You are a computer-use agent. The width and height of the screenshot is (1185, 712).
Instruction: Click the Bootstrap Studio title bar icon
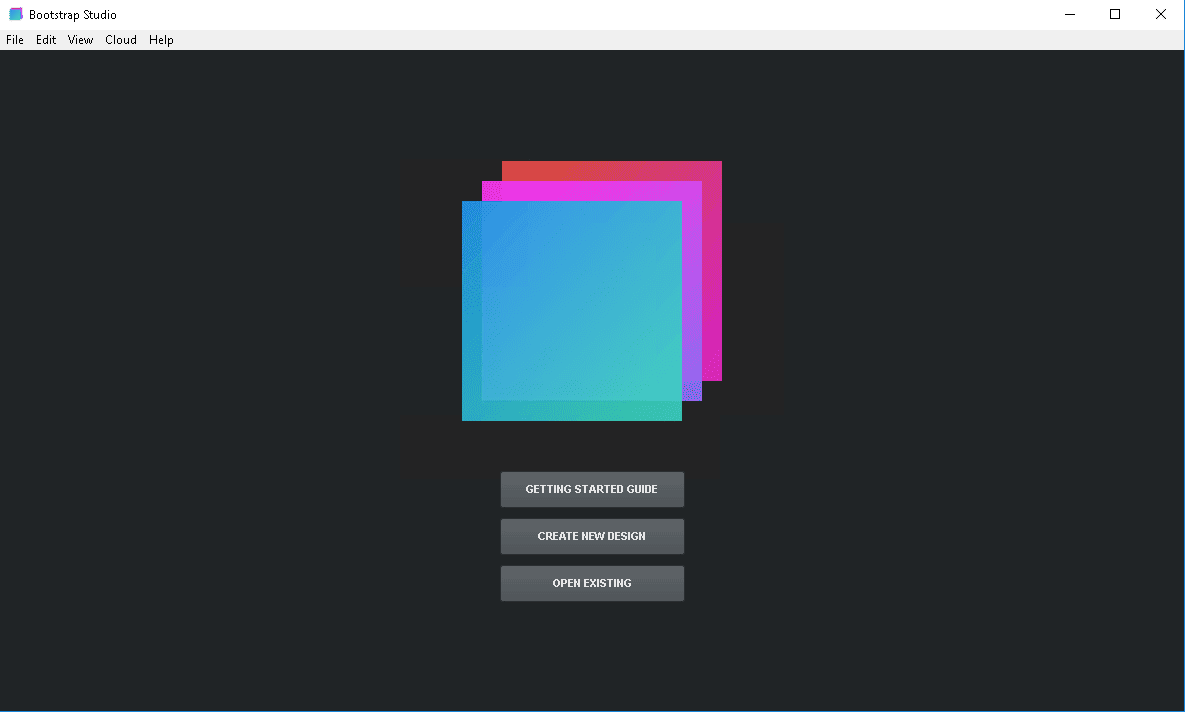(x=16, y=14)
